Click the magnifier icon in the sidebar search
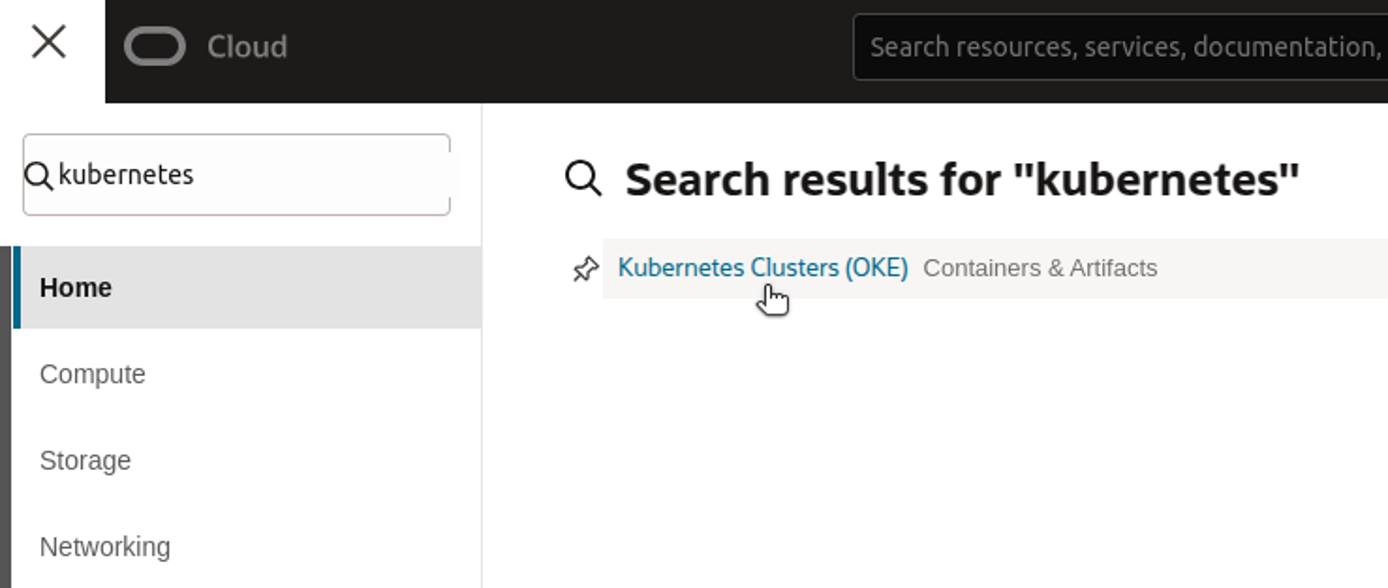 pos(41,175)
